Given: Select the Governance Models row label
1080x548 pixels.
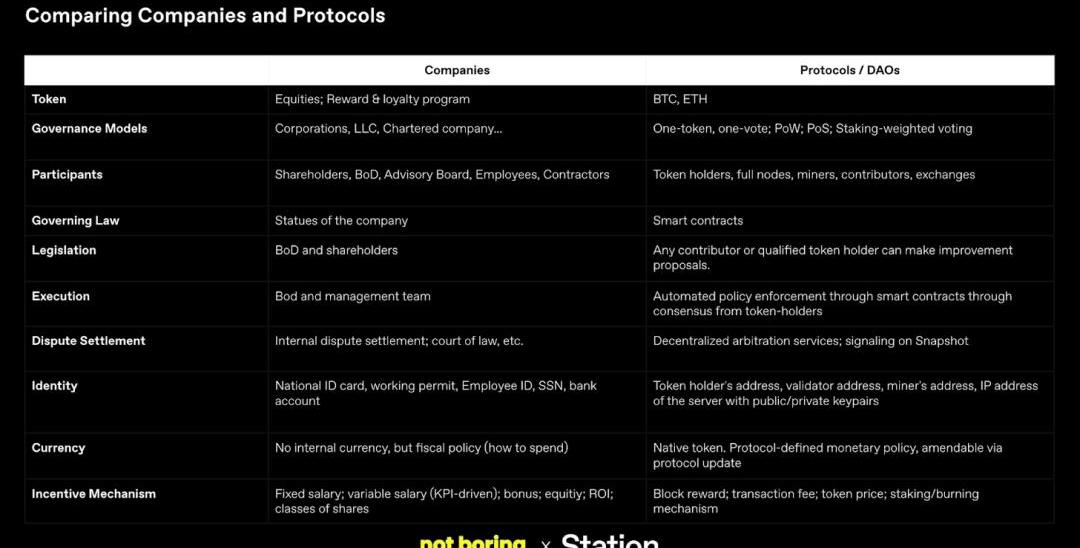Looking at the screenshot, I should (89, 128).
